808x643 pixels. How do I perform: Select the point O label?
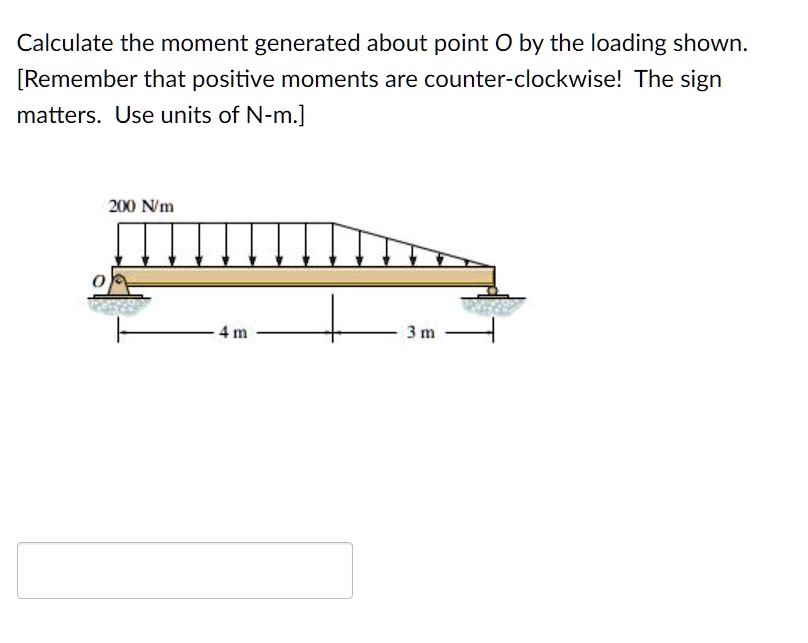[x=98, y=282]
